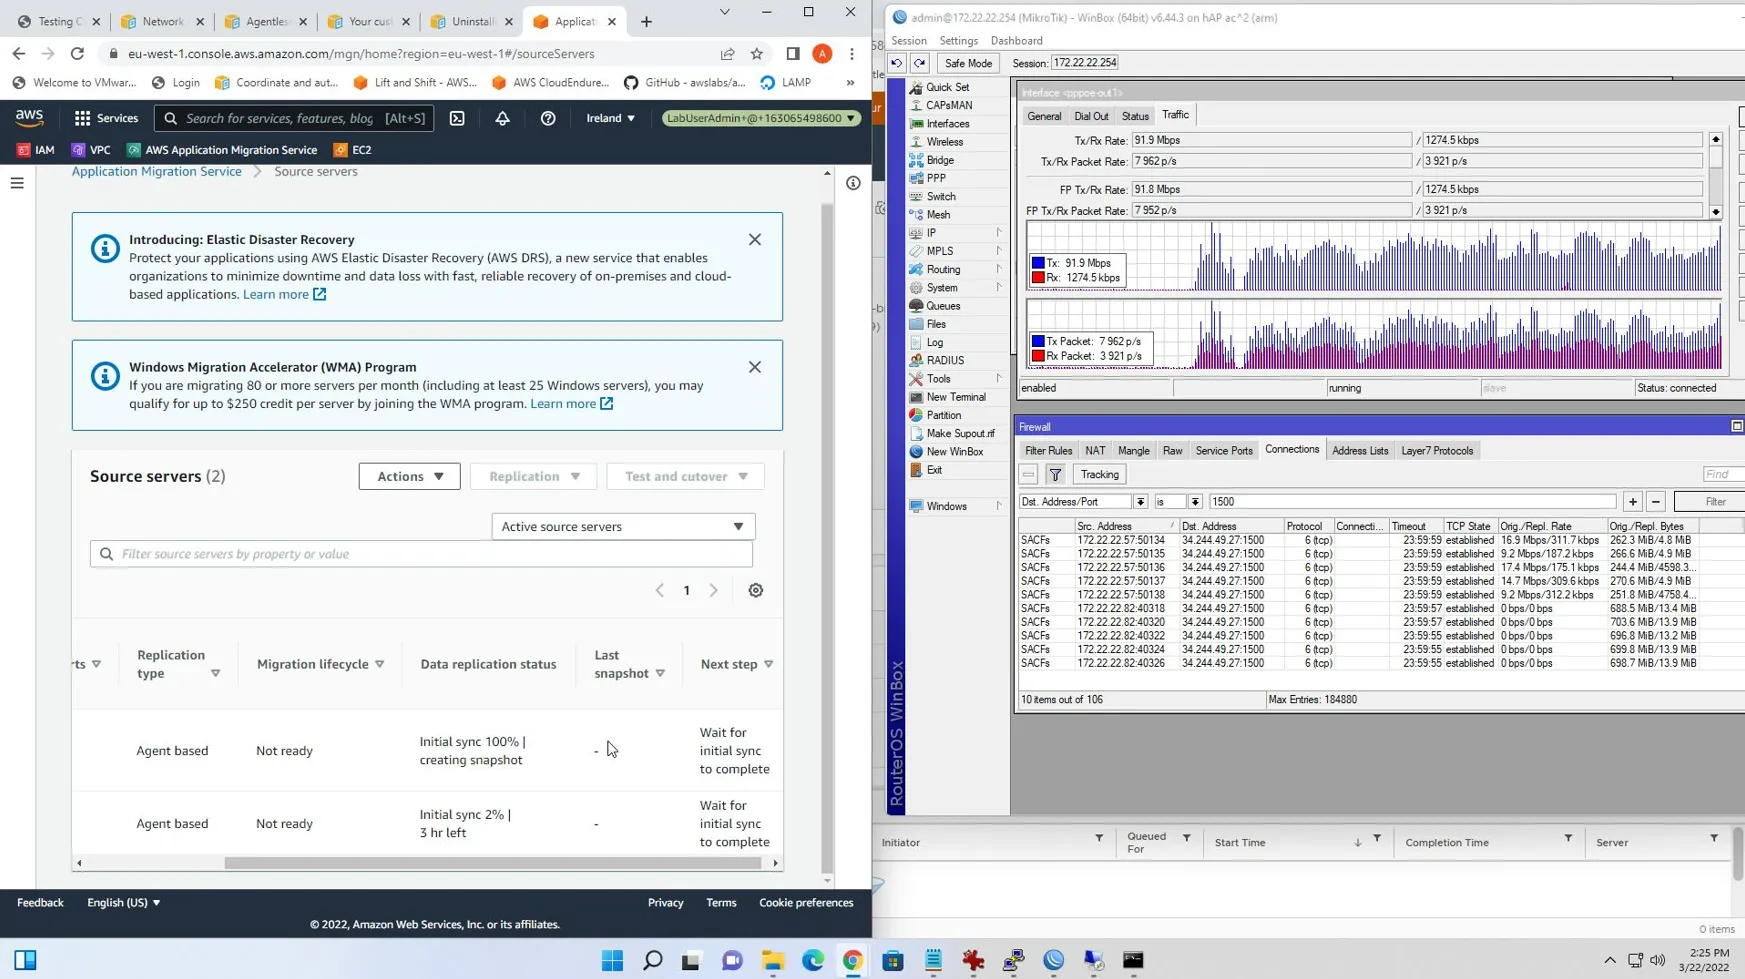The height and width of the screenshot is (979, 1745).
Task: Click the AWS services search box
Action: click(294, 118)
